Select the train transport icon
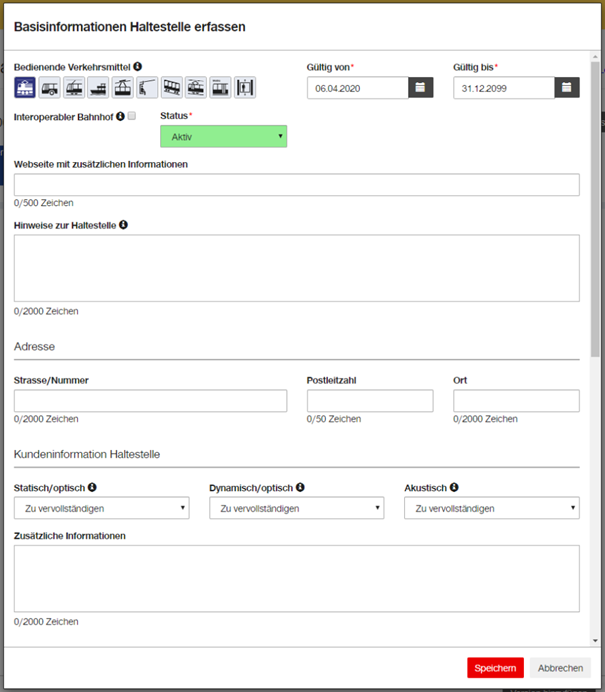Screen dimensions: 605x692 point(25,87)
